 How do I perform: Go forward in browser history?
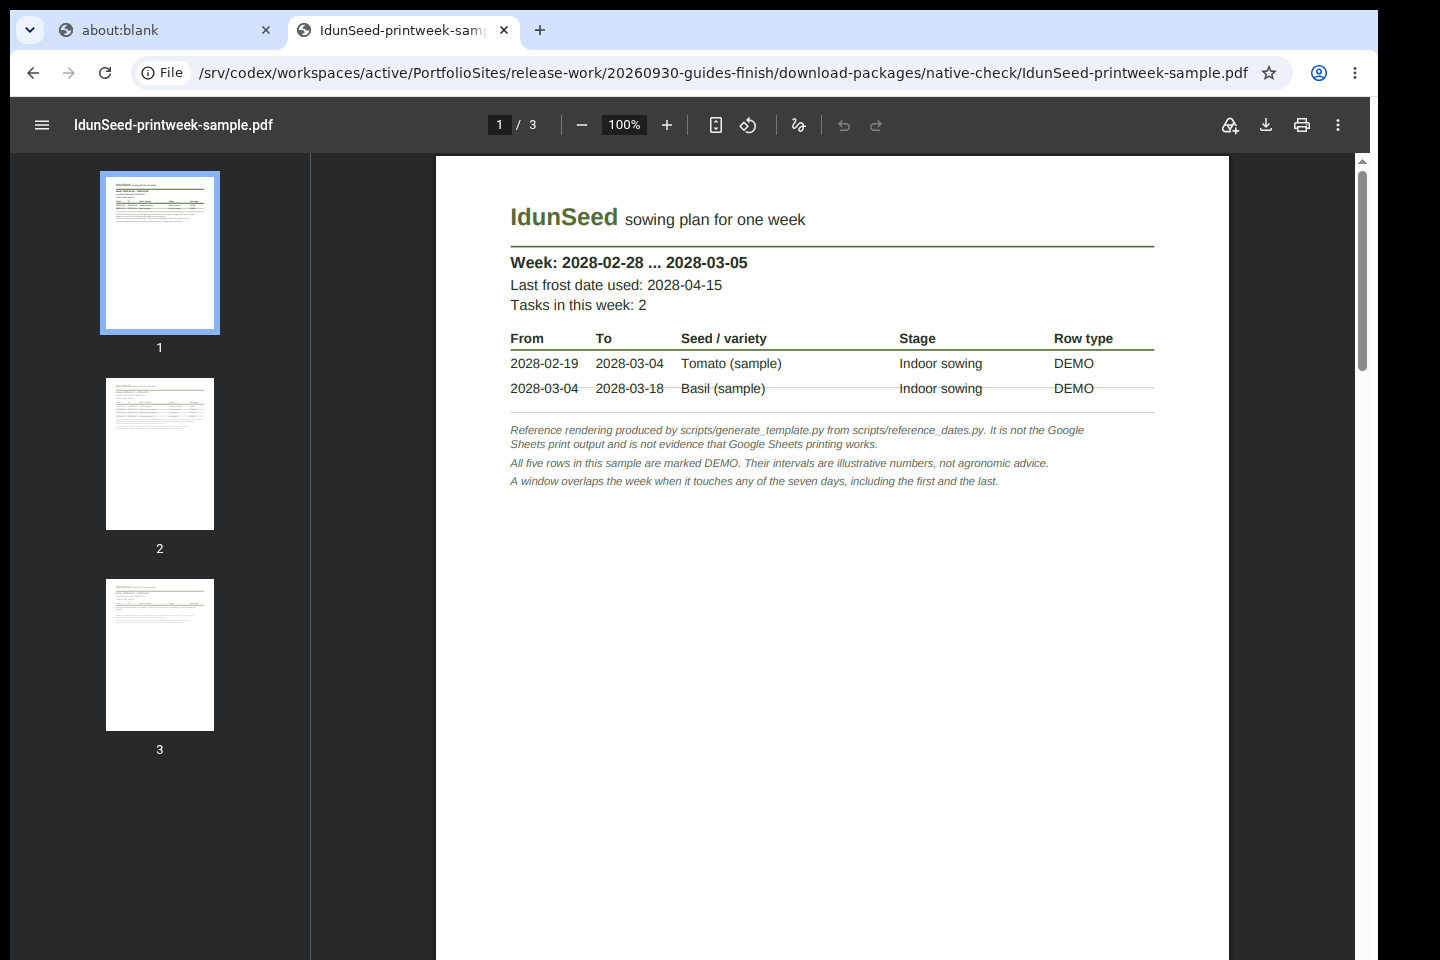69,73
